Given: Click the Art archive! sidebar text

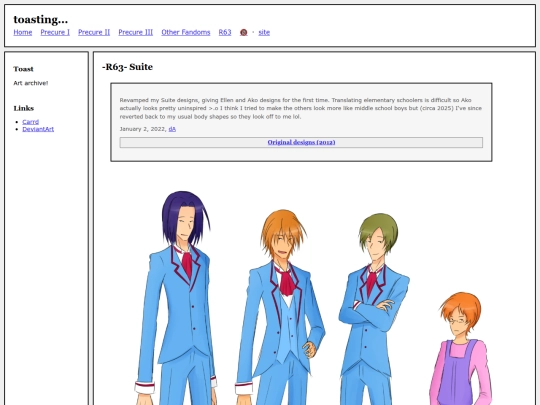Looking at the screenshot, I should tap(31, 83).
